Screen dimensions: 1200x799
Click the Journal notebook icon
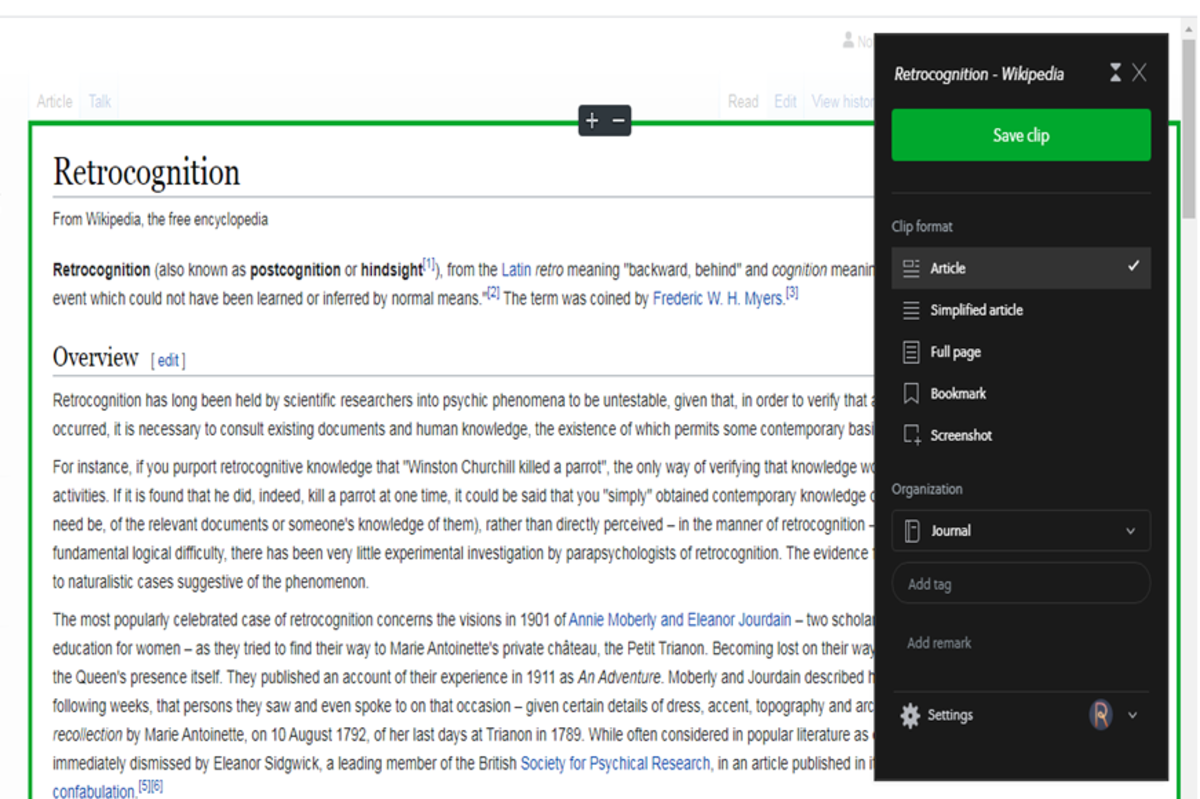tap(913, 530)
